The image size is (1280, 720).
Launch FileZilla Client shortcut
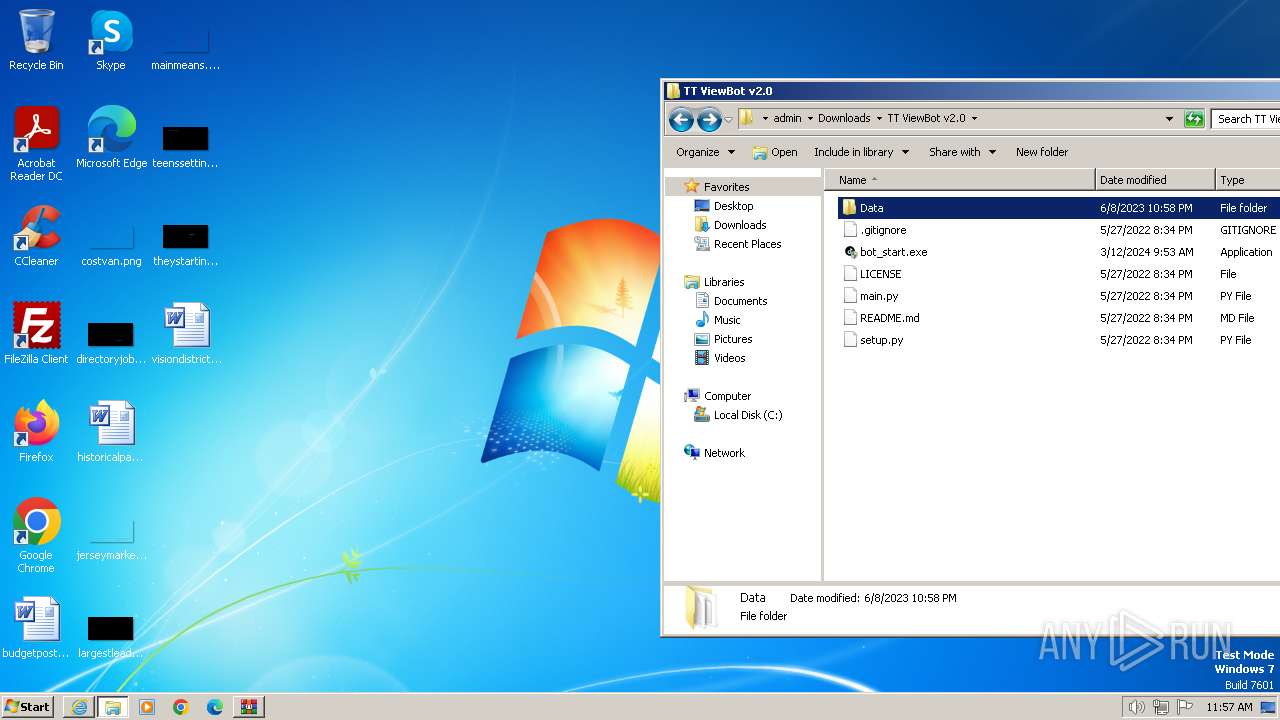(36, 334)
